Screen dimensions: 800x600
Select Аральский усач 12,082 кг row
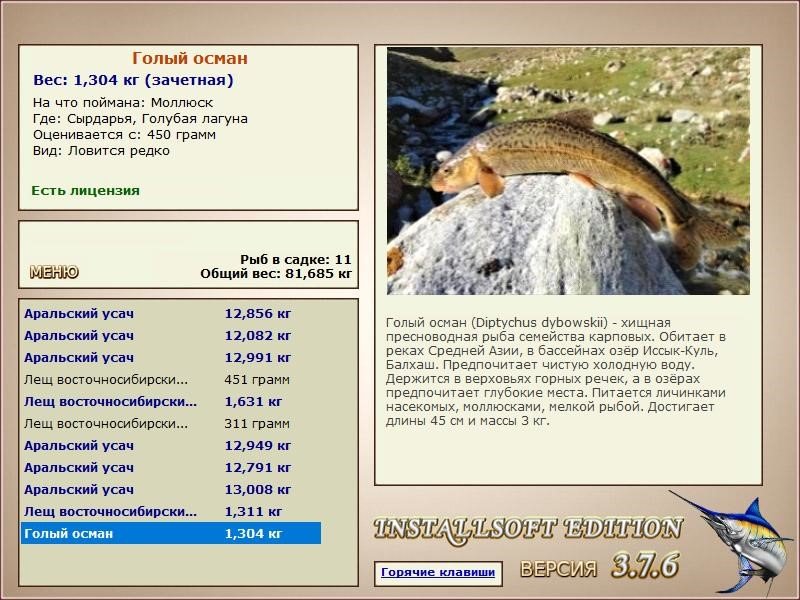171,336
